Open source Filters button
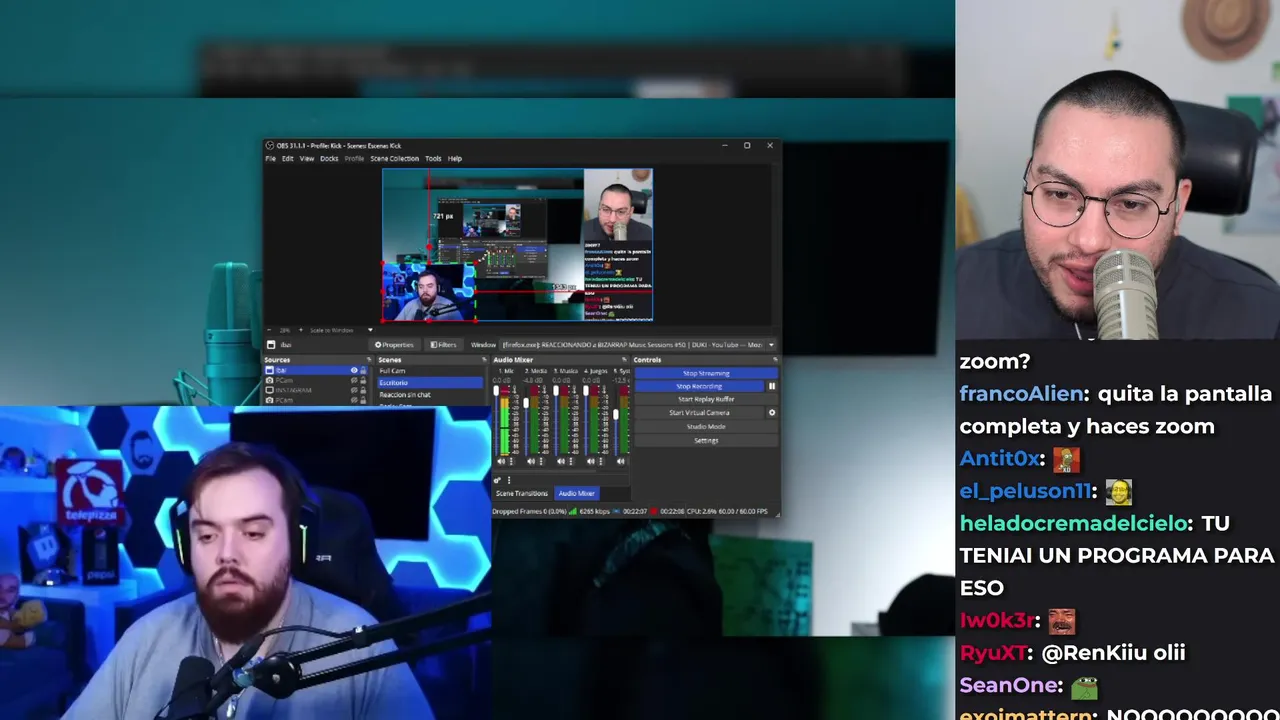The image size is (1280, 720). click(442, 345)
